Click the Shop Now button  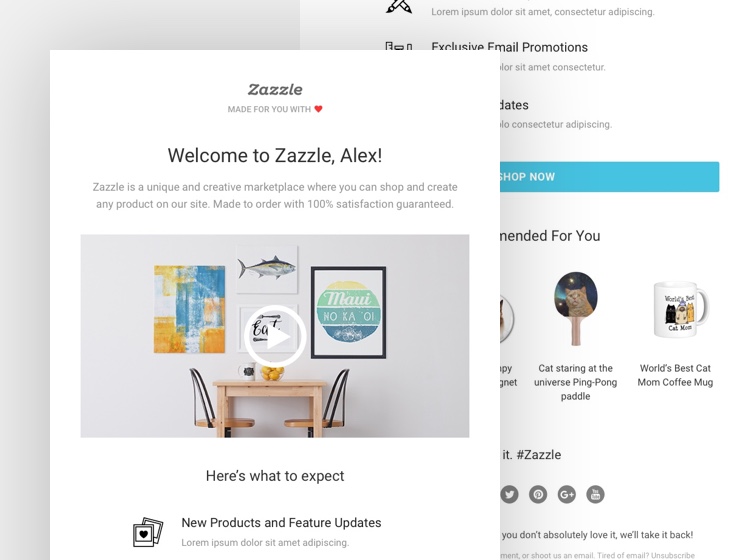(x=609, y=177)
